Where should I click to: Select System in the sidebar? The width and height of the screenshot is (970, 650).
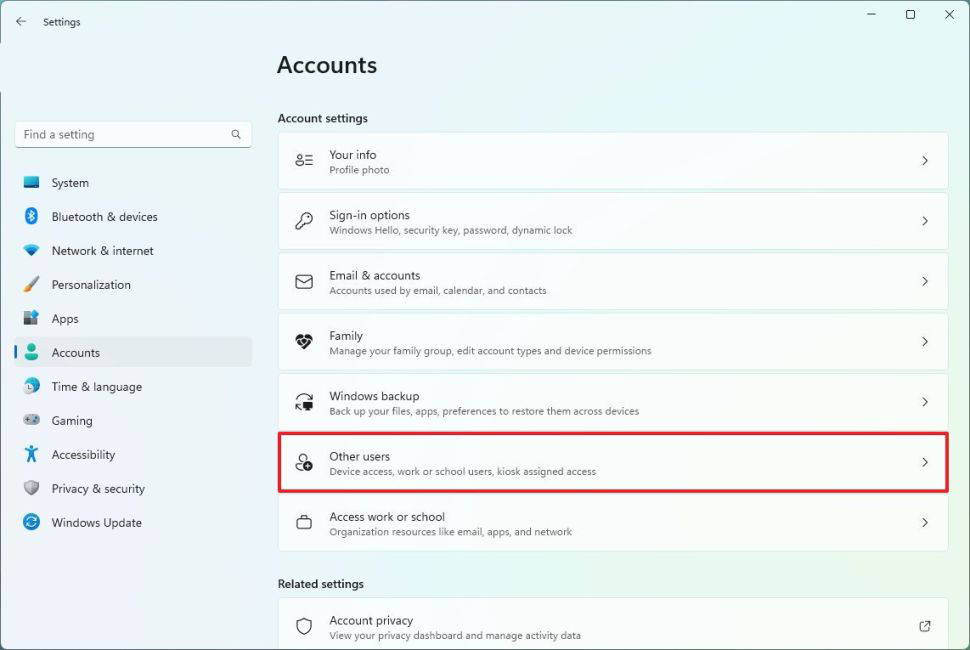(x=70, y=183)
